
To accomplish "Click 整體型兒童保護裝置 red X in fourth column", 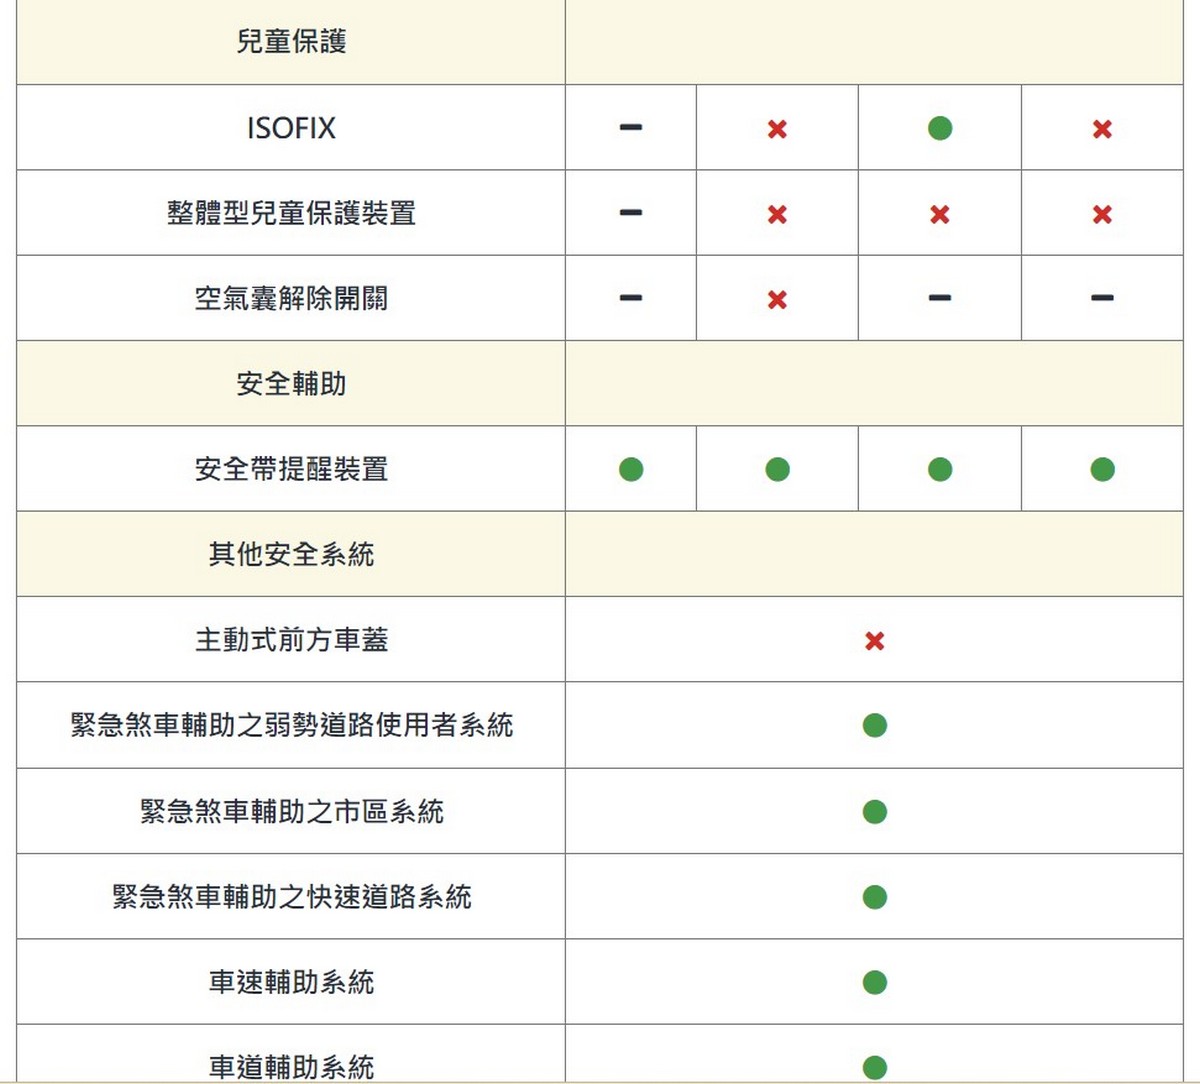I will pyautogui.click(x=1102, y=214).
